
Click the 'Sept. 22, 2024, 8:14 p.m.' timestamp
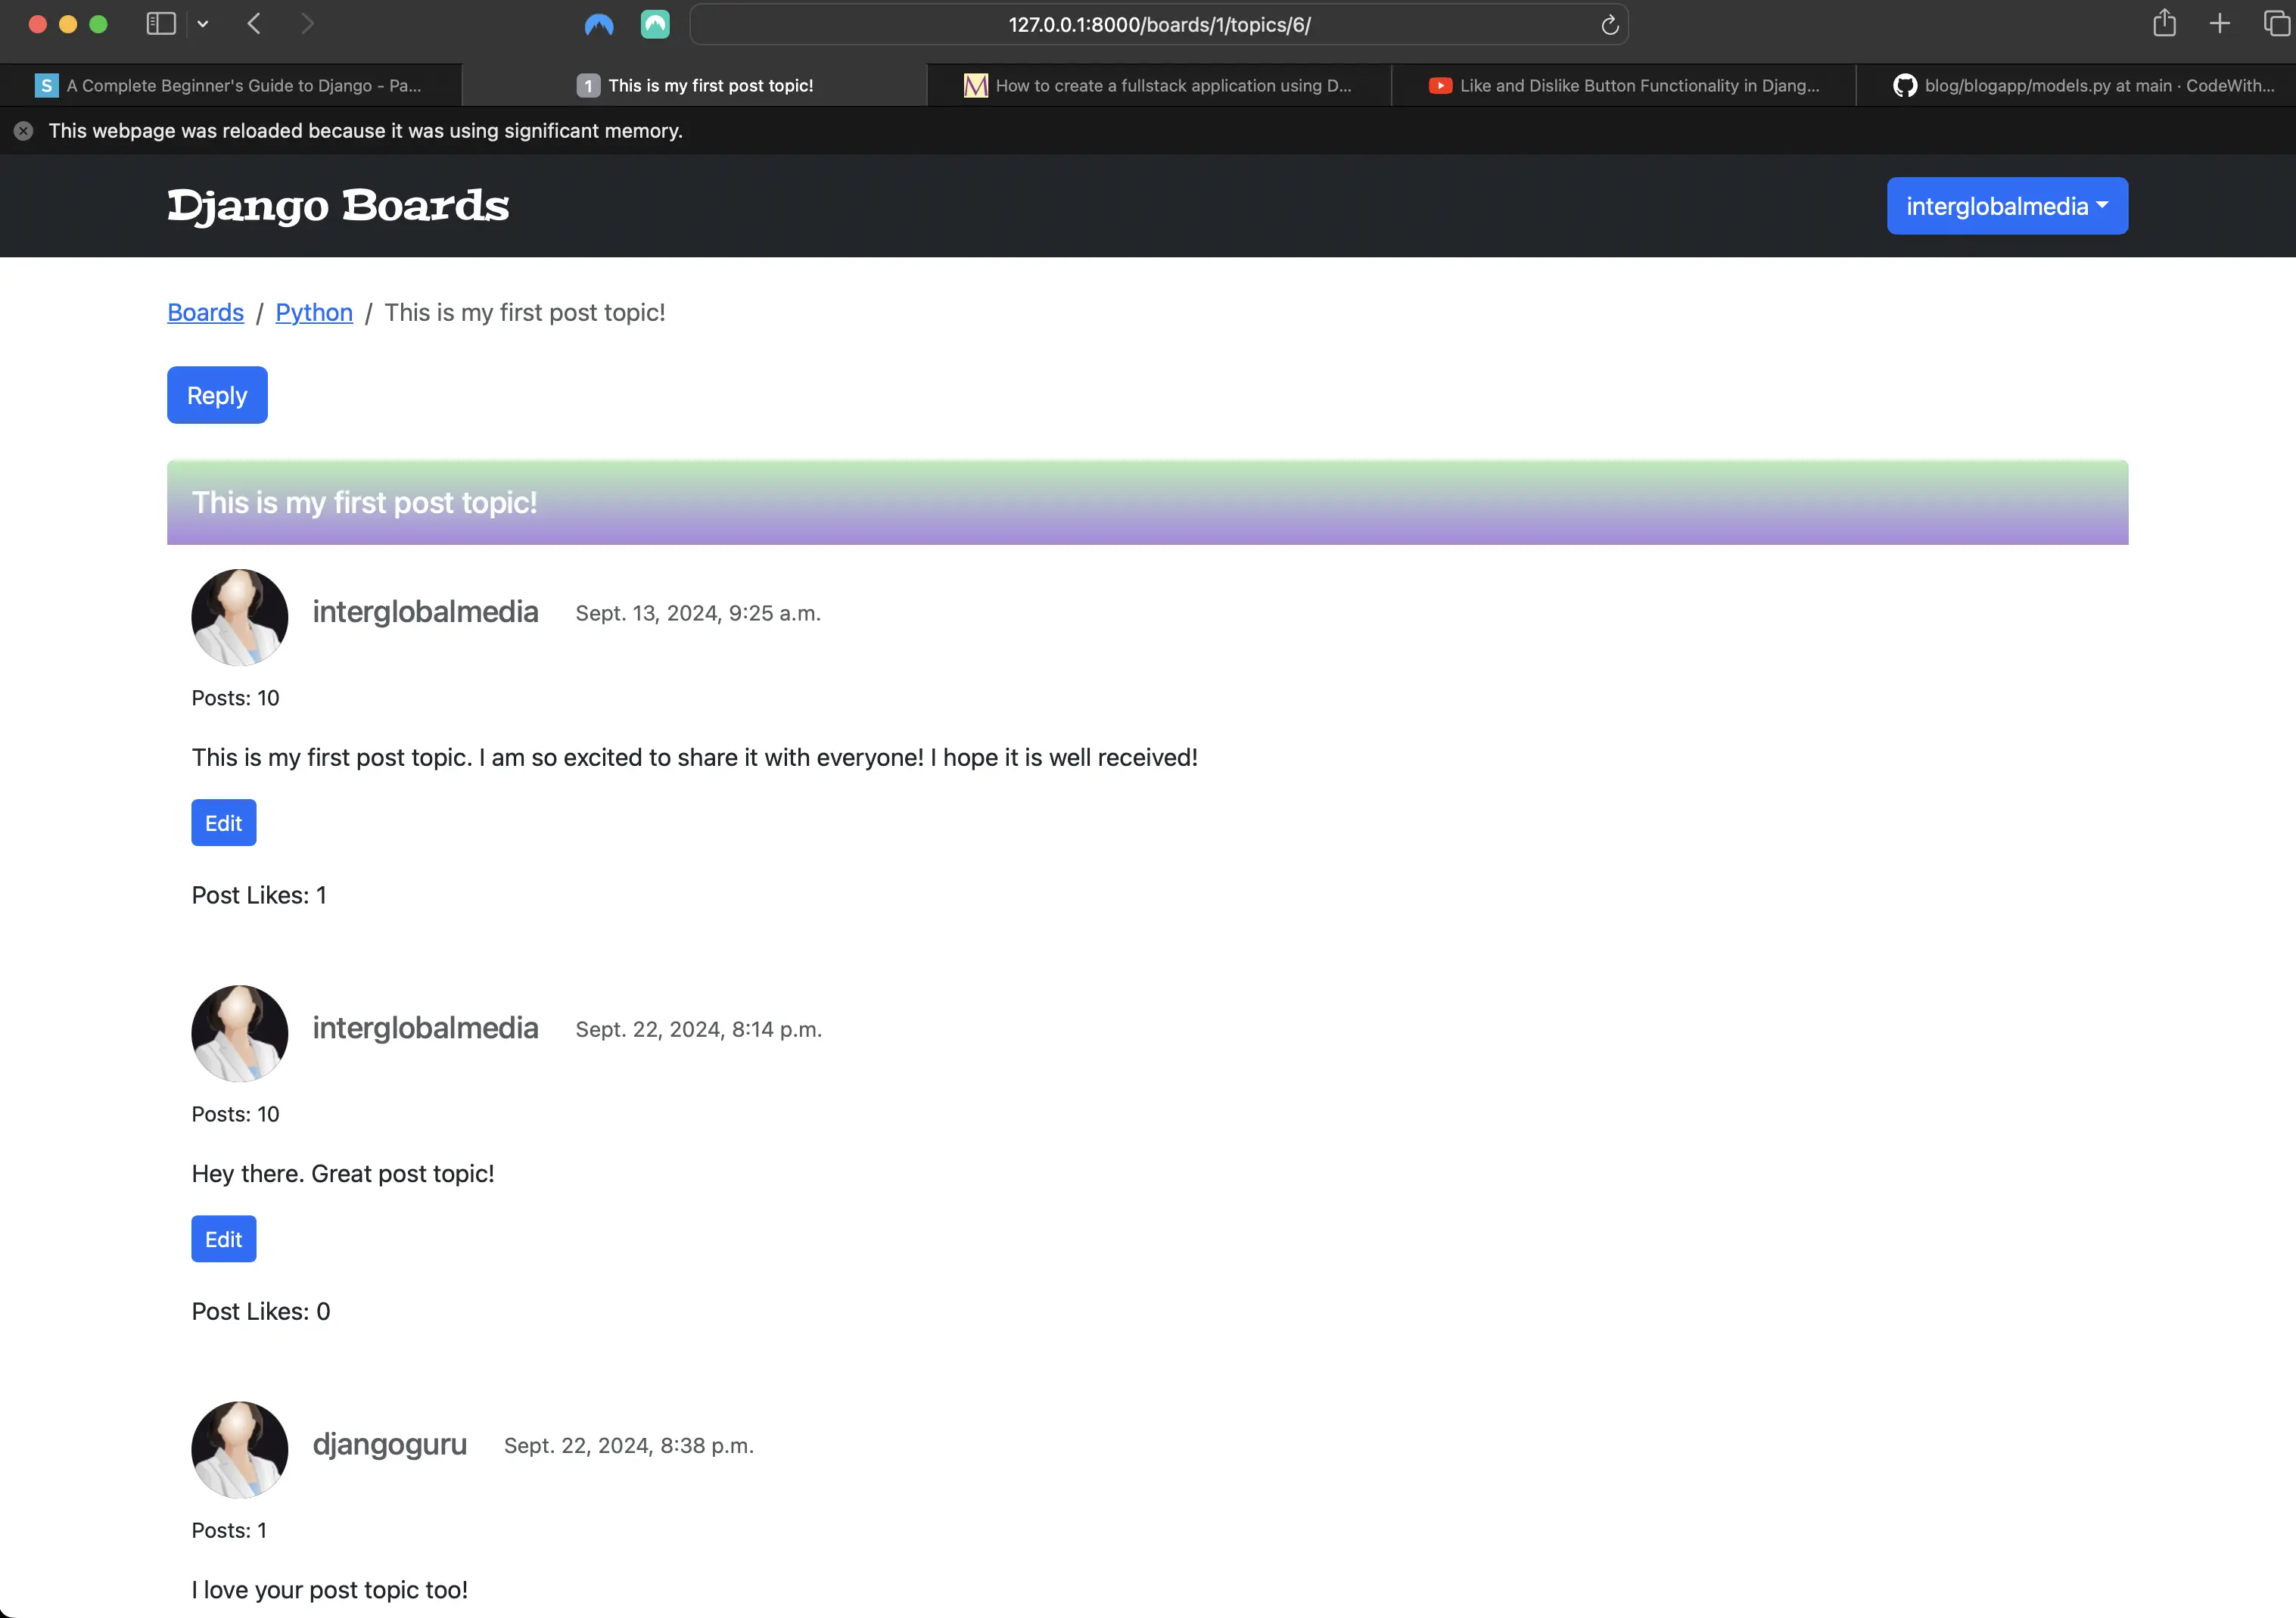pos(699,1029)
